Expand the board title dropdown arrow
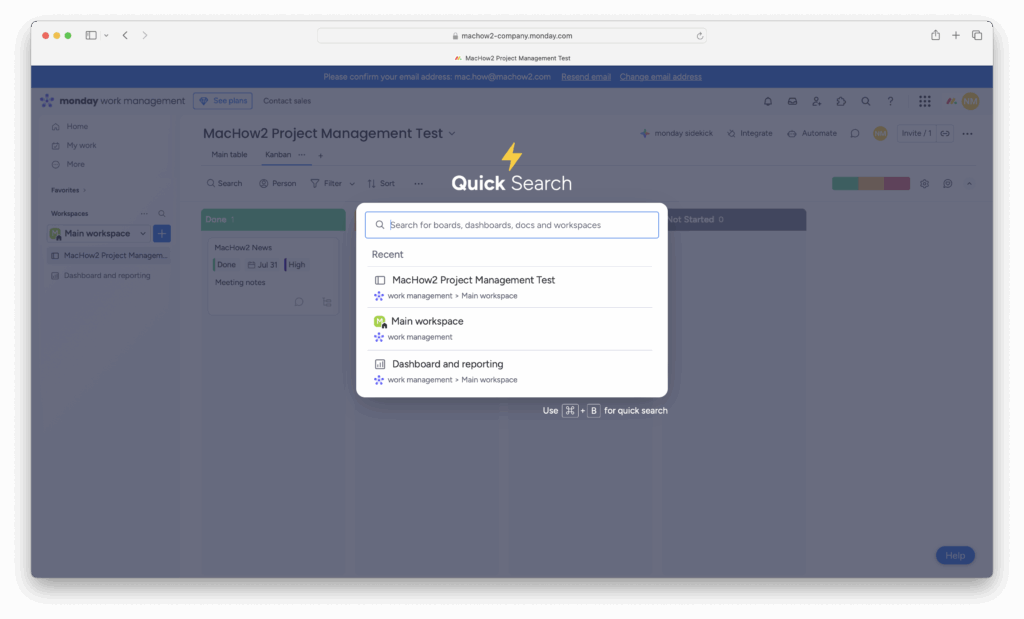The width and height of the screenshot is (1024, 619). (452, 133)
